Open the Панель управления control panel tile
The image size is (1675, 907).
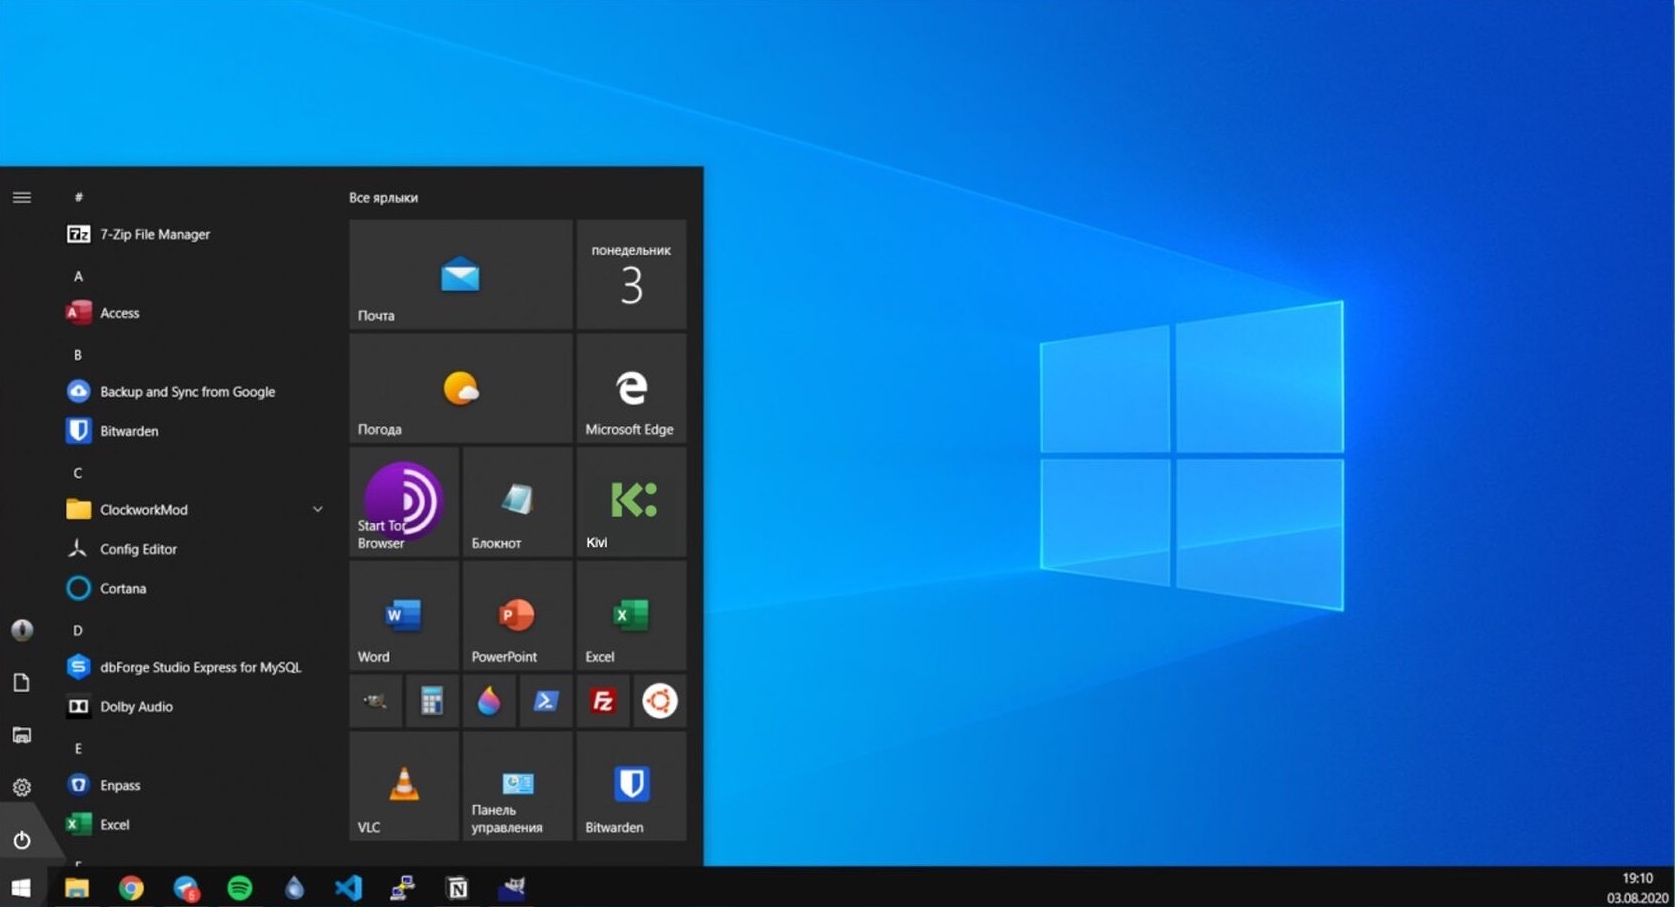pyautogui.click(x=517, y=786)
